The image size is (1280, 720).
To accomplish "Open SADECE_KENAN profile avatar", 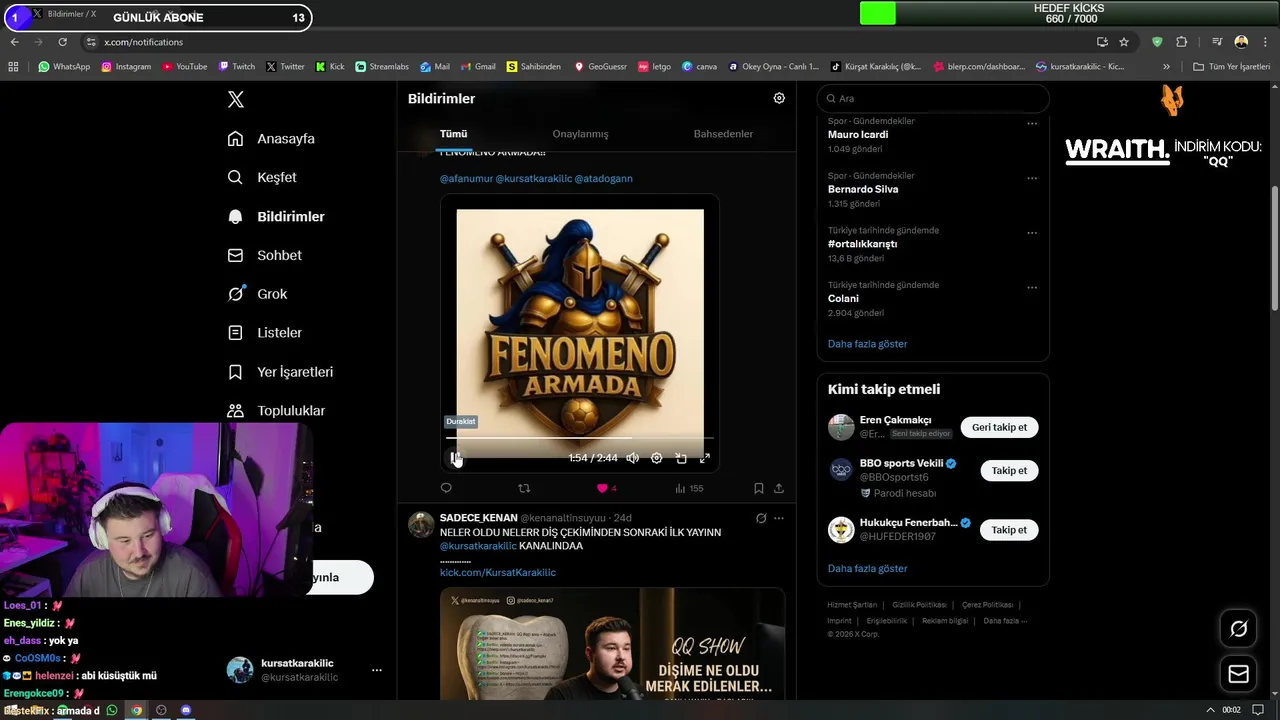I will click(421, 524).
